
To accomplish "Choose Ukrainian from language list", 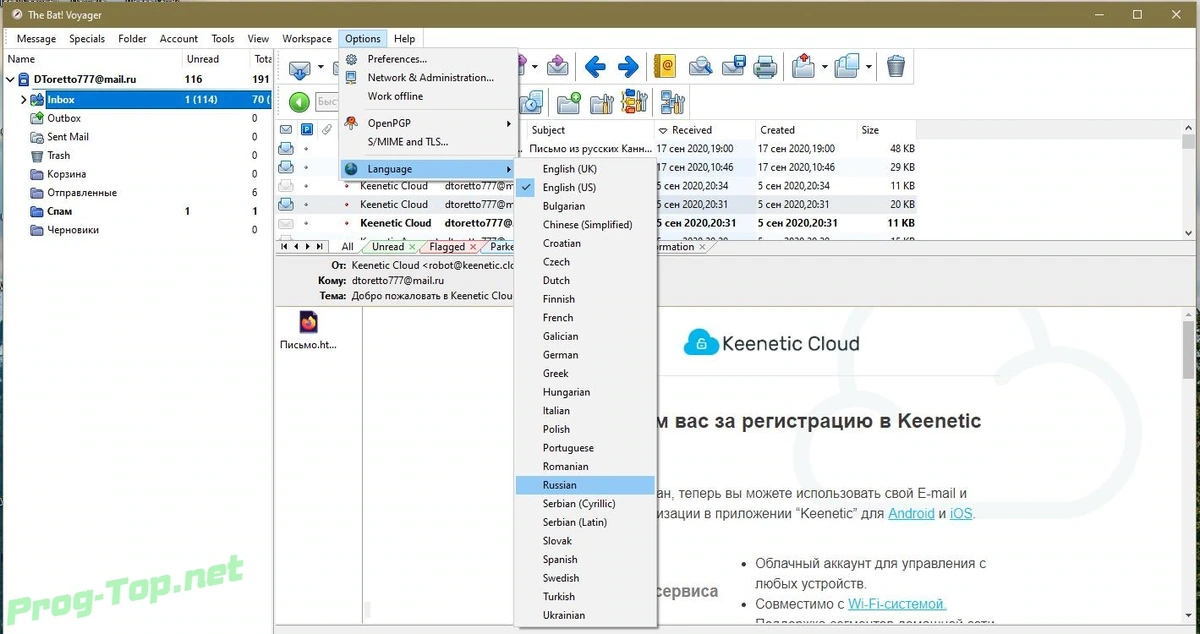I will (585, 615).
